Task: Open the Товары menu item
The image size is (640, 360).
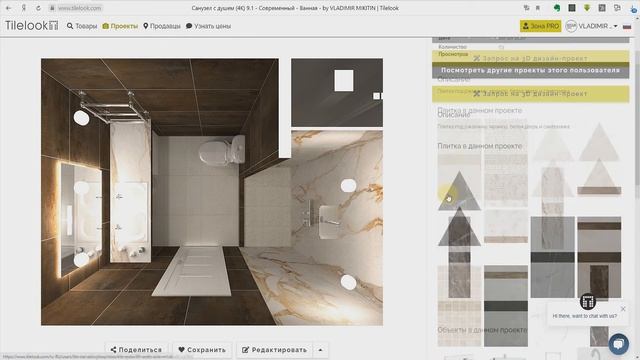Action: (86, 26)
